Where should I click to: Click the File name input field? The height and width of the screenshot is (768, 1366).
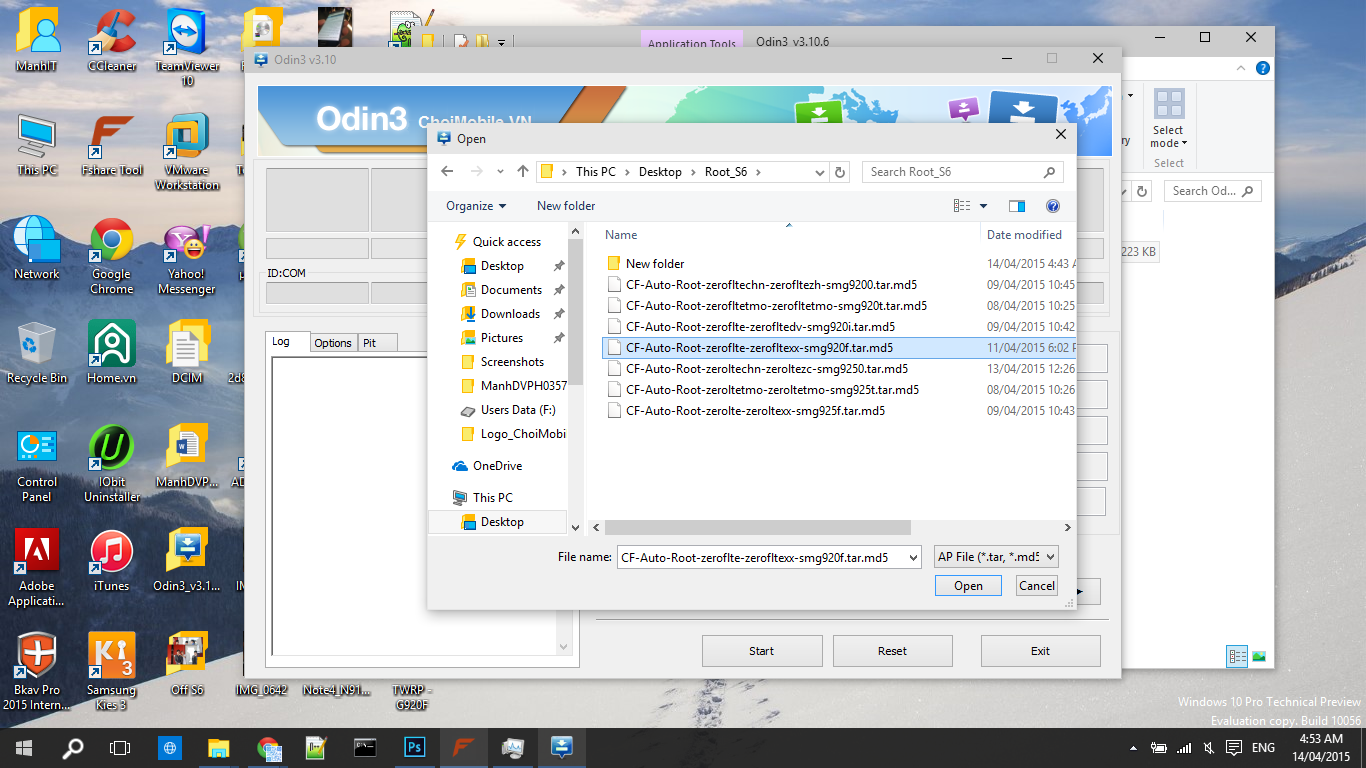click(760, 557)
